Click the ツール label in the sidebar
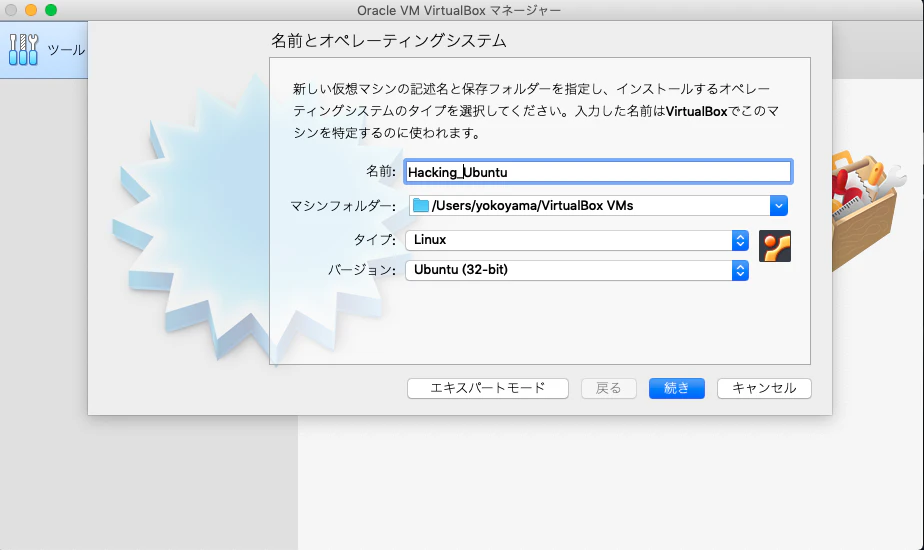 (x=66, y=50)
